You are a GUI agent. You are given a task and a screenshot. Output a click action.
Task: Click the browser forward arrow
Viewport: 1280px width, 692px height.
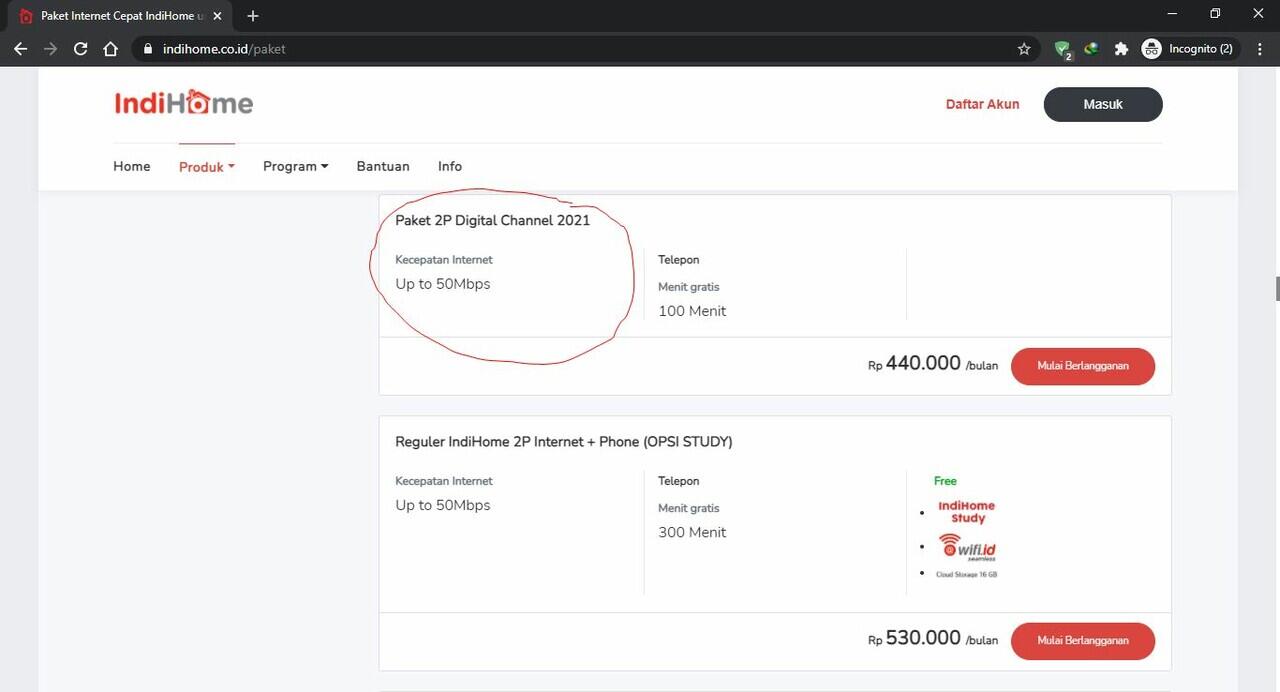coord(50,48)
